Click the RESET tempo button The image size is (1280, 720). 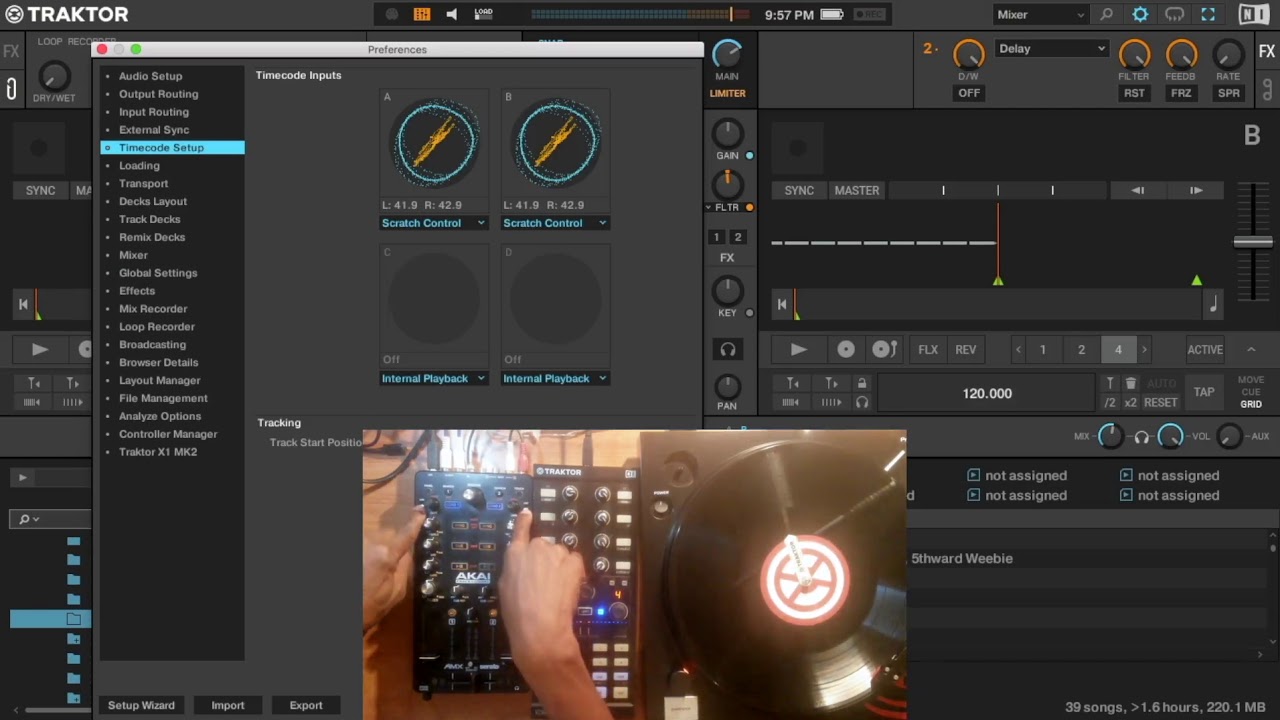click(x=1161, y=402)
